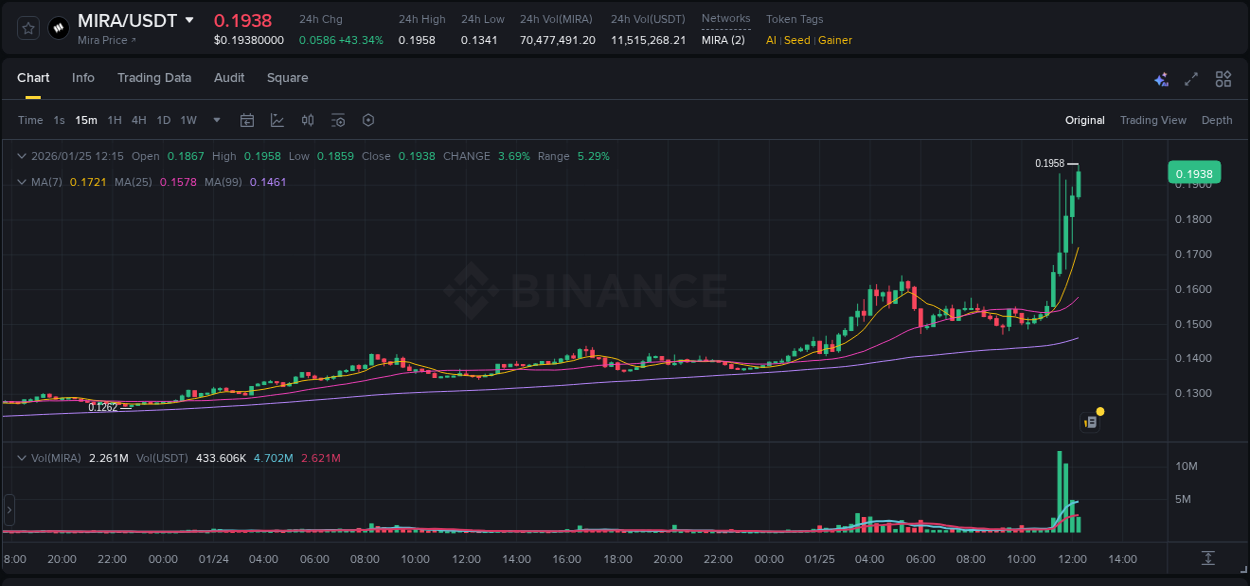The width and height of the screenshot is (1250, 586).
Task: Open the calendar date-jump tool
Action: tap(247, 120)
